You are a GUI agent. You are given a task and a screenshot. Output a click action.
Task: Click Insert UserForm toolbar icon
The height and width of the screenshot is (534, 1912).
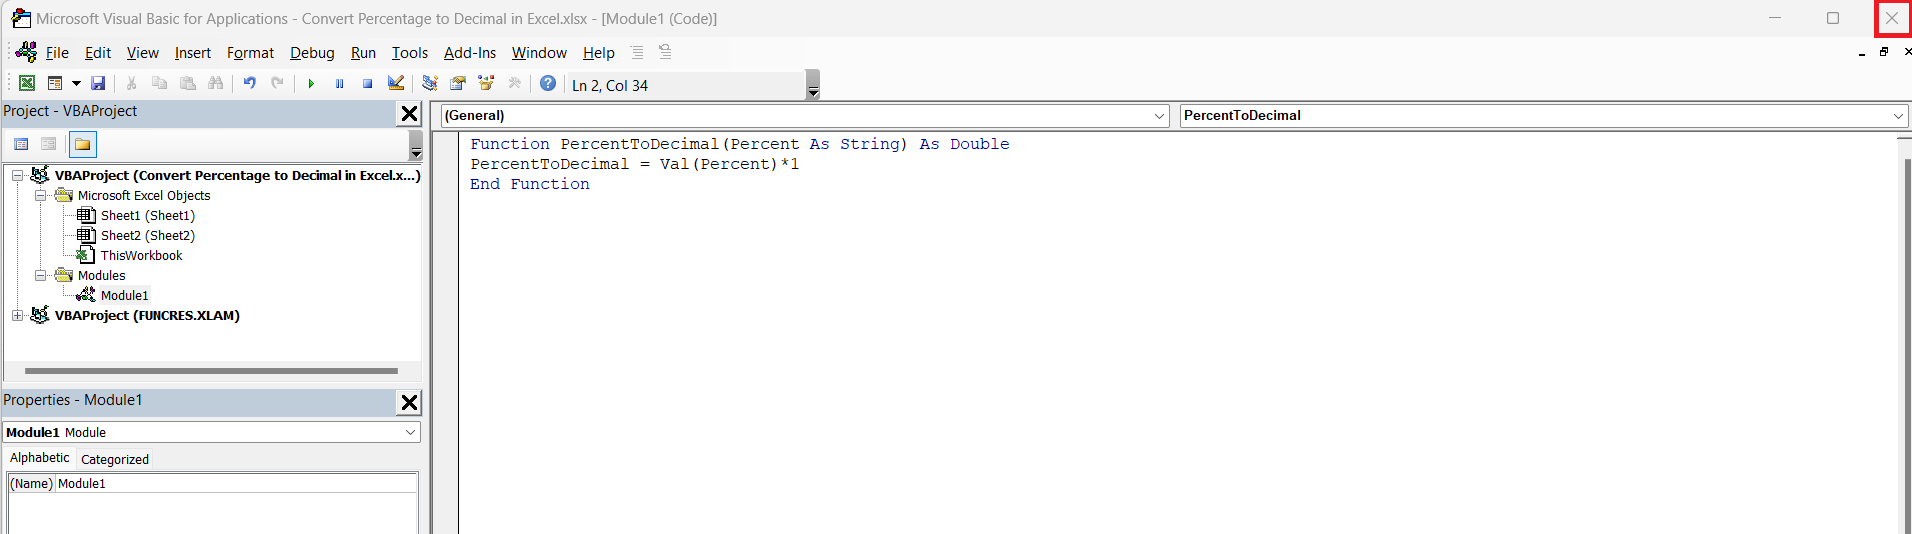55,83
